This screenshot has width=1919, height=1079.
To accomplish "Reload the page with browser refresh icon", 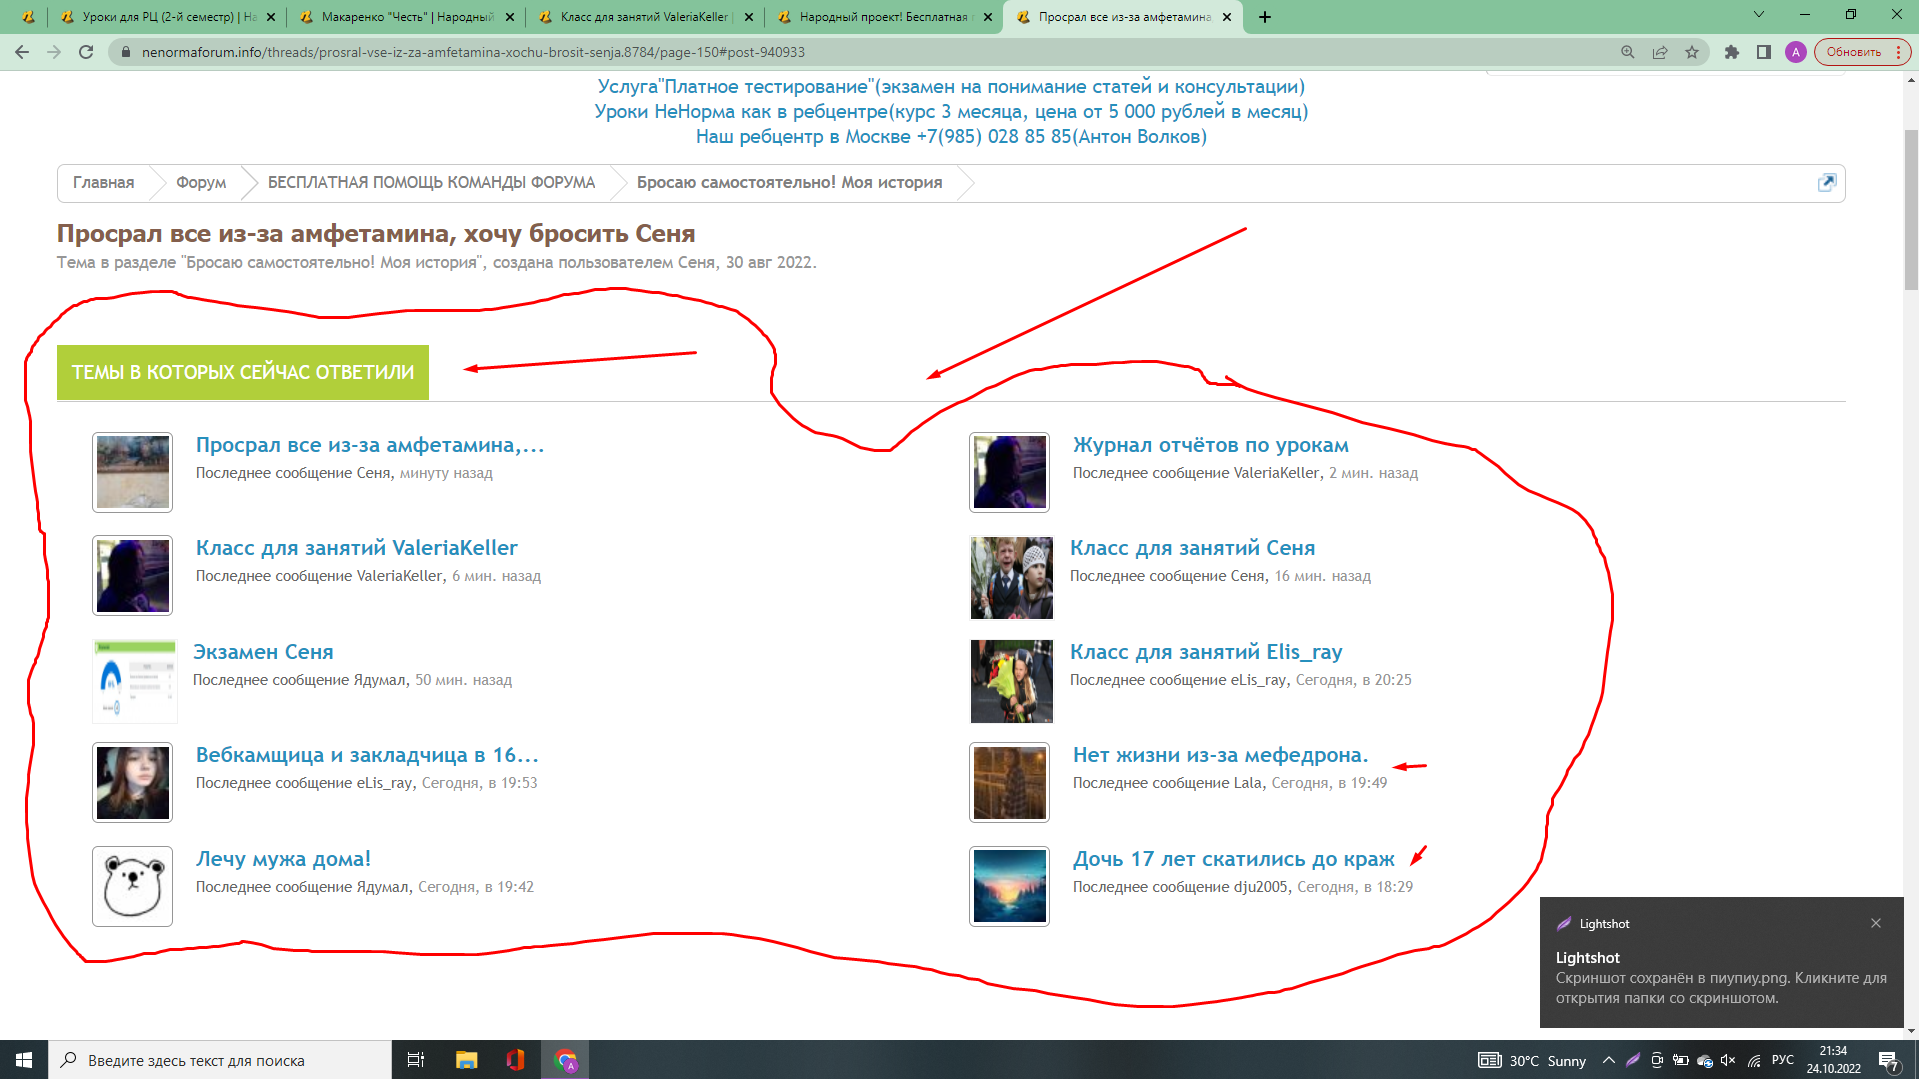I will click(86, 52).
